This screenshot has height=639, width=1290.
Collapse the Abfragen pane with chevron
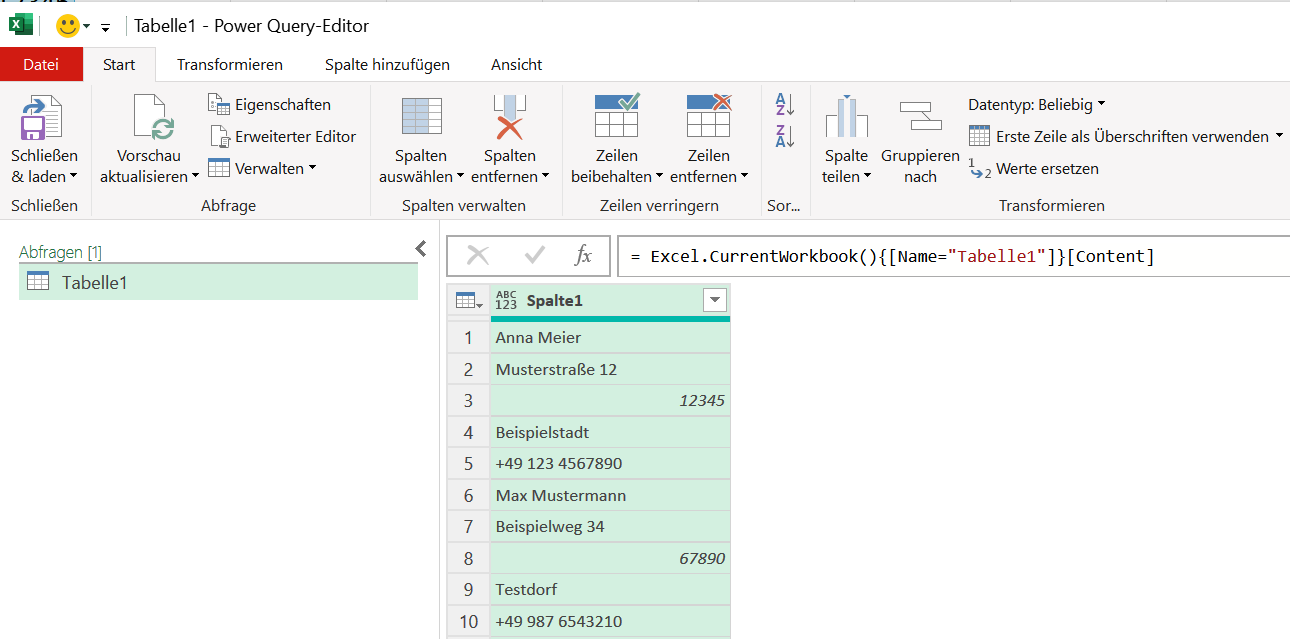(x=421, y=248)
